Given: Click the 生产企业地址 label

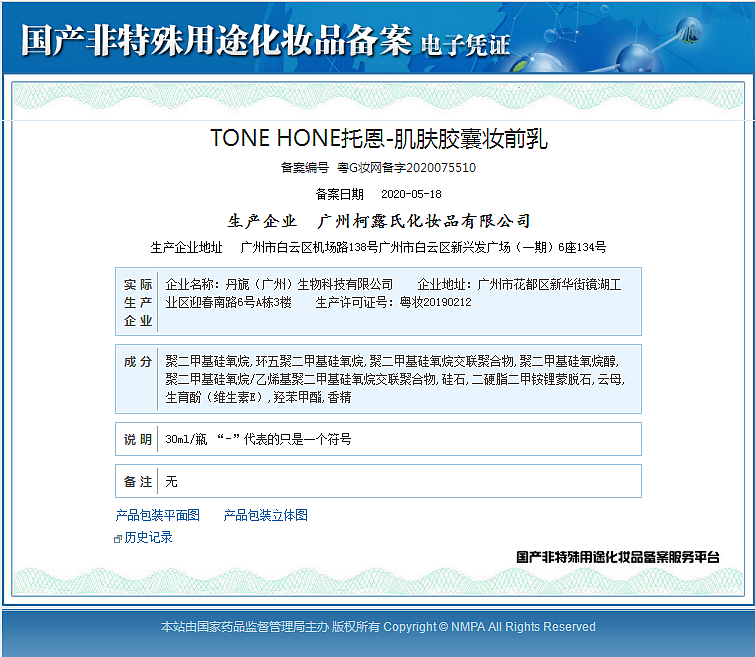Looking at the screenshot, I should [186, 248].
